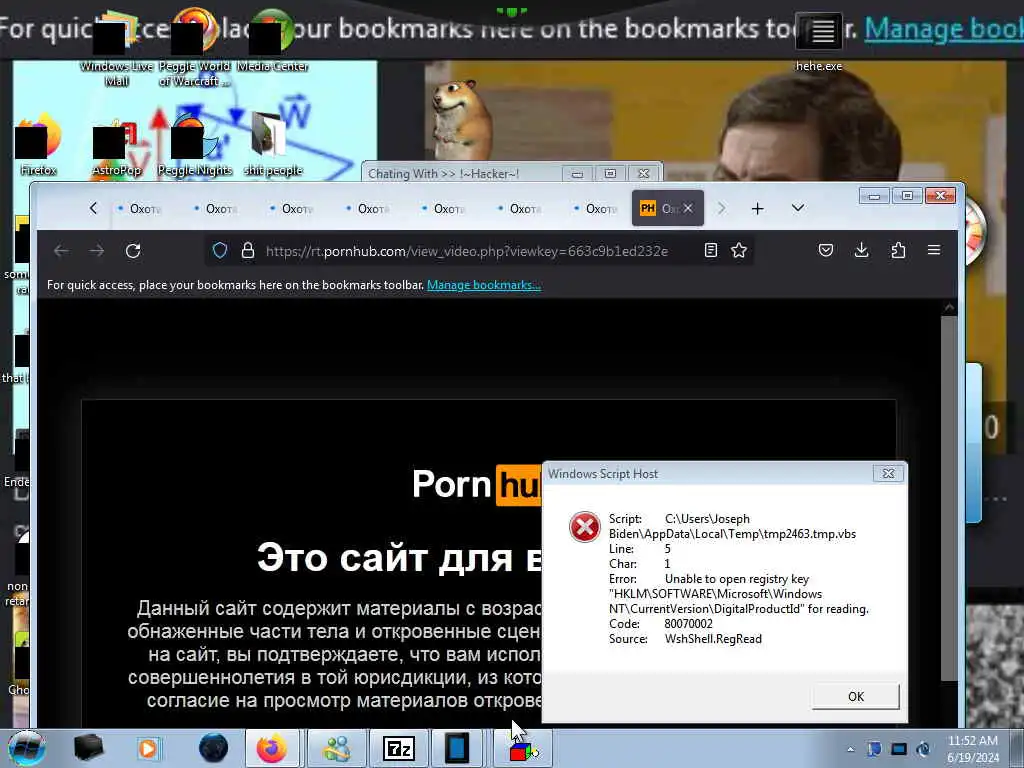Open the blue phone taskbar icon

coord(457,748)
